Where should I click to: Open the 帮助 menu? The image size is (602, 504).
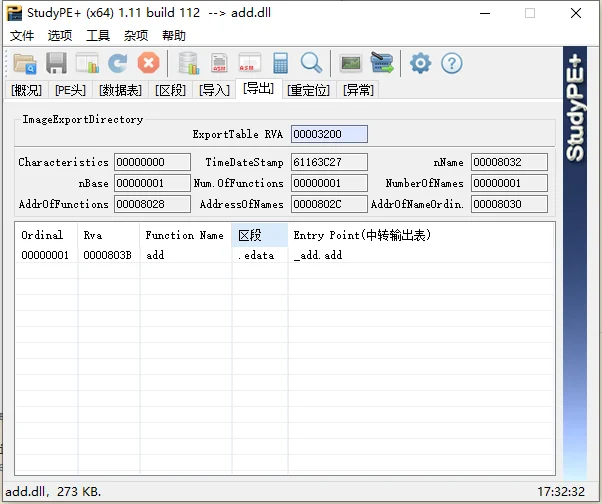coord(174,36)
